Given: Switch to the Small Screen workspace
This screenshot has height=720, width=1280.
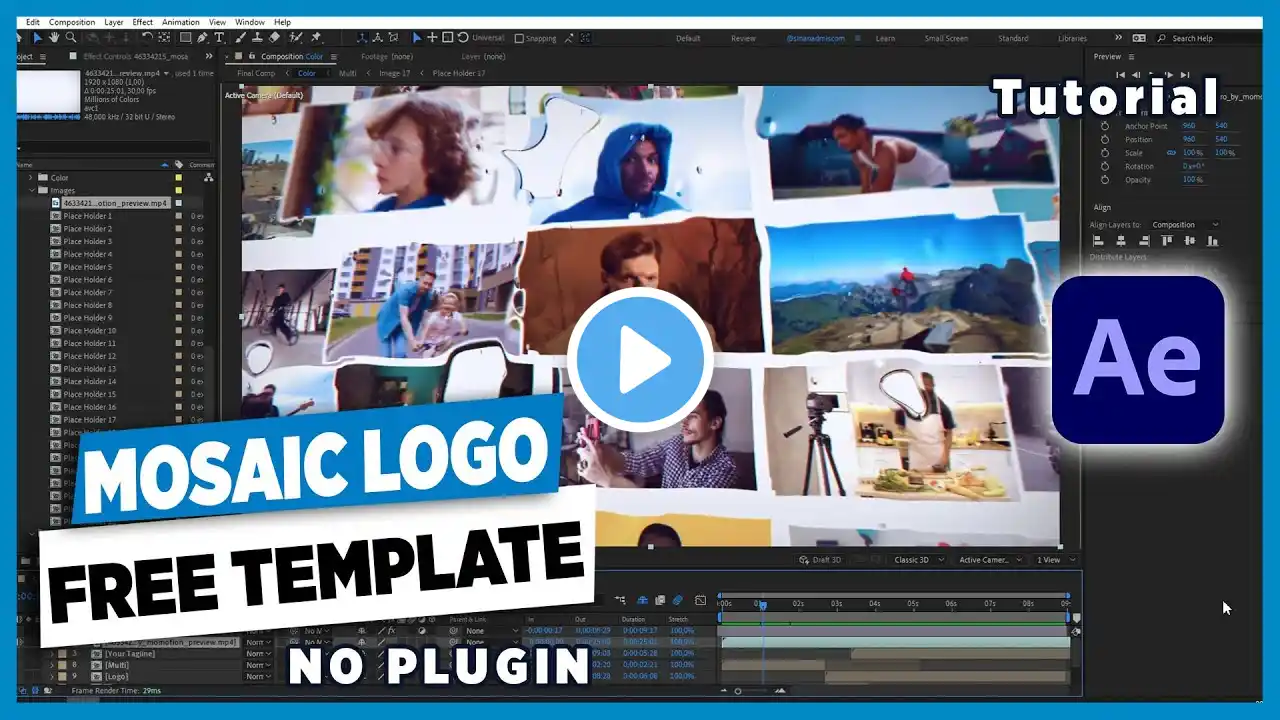Looking at the screenshot, I should [946, 38].
